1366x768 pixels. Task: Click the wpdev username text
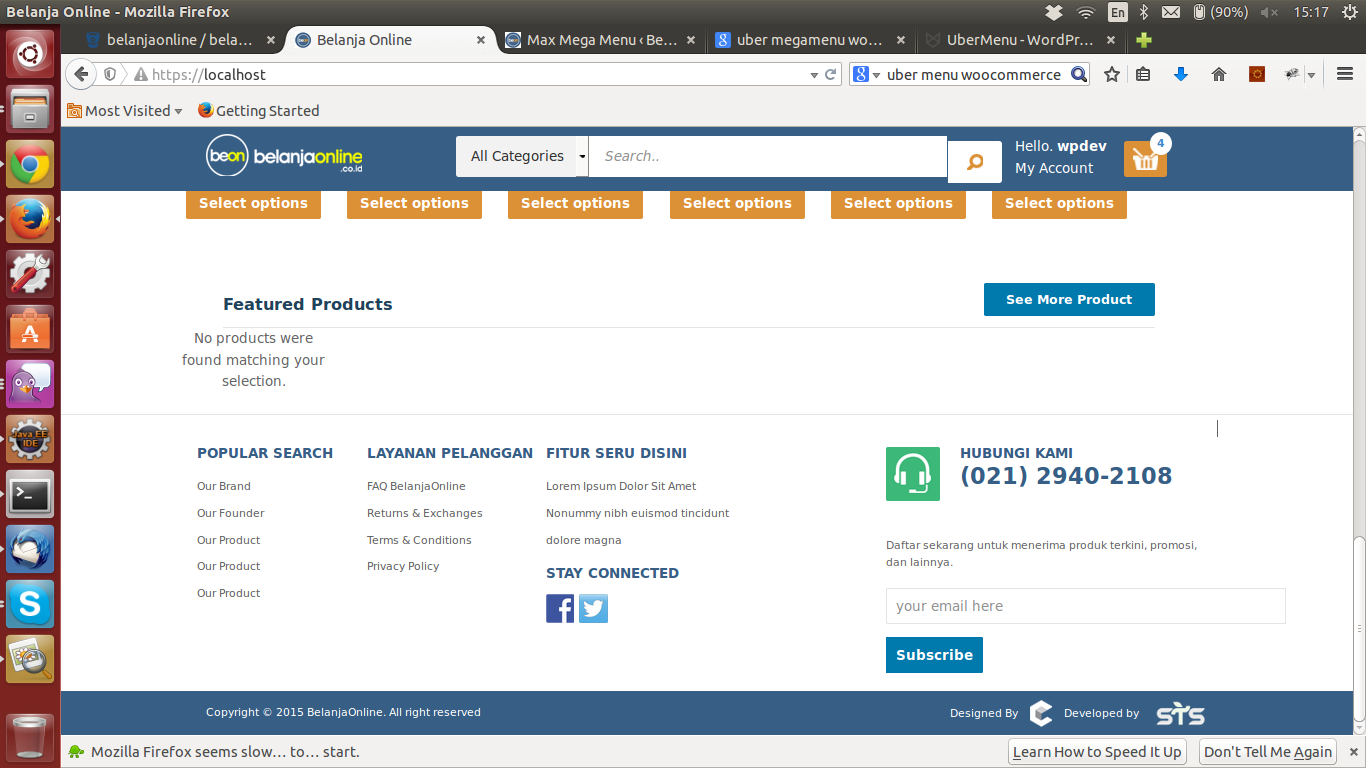point(1082,146)
